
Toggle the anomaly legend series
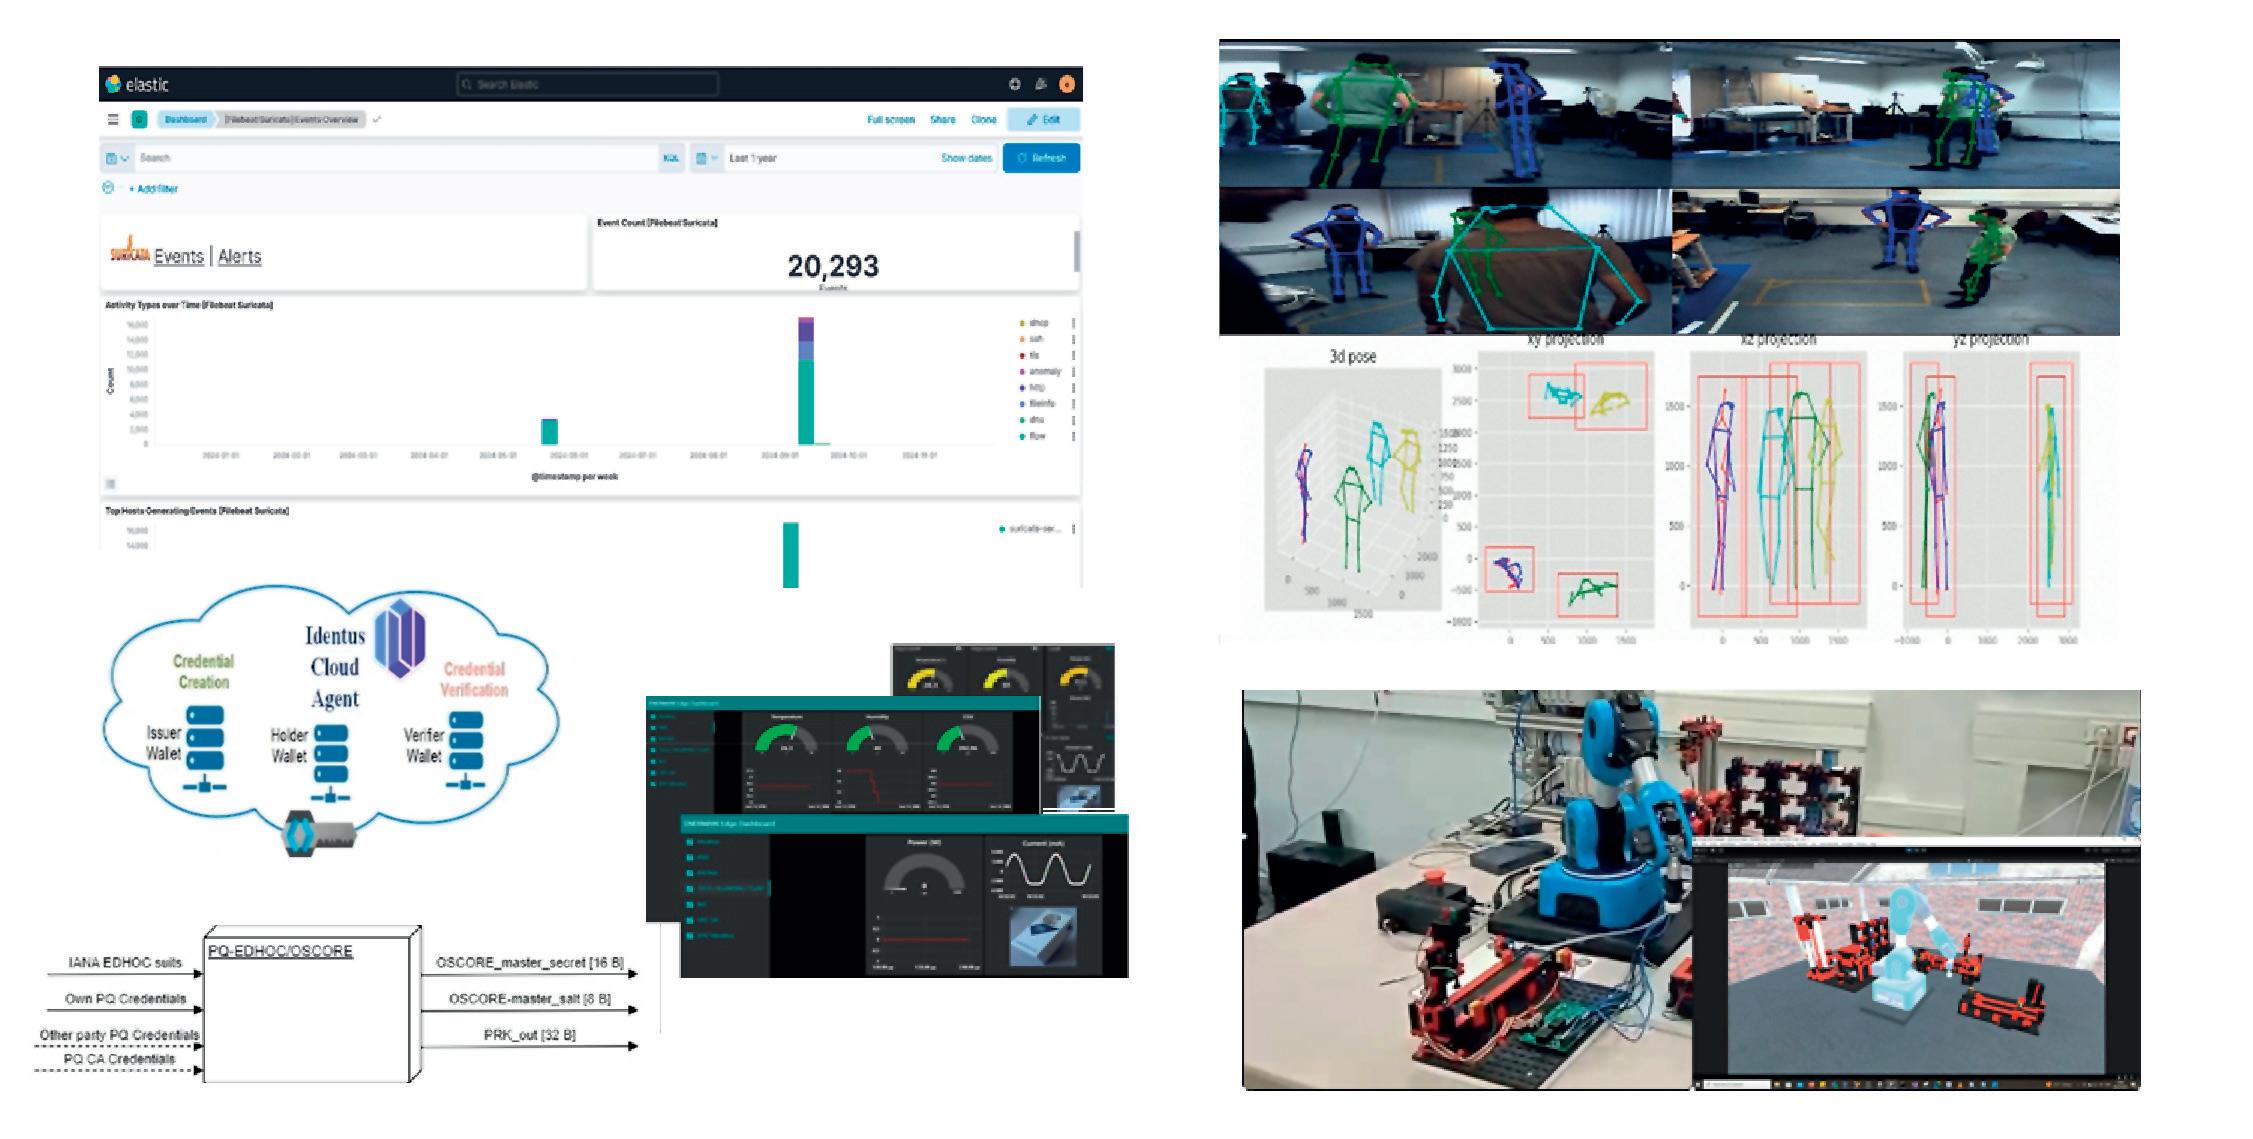point(1044,371)
